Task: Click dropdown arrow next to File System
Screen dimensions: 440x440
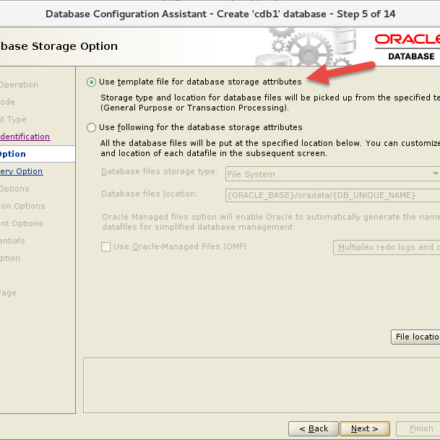Action: point(435,174)
